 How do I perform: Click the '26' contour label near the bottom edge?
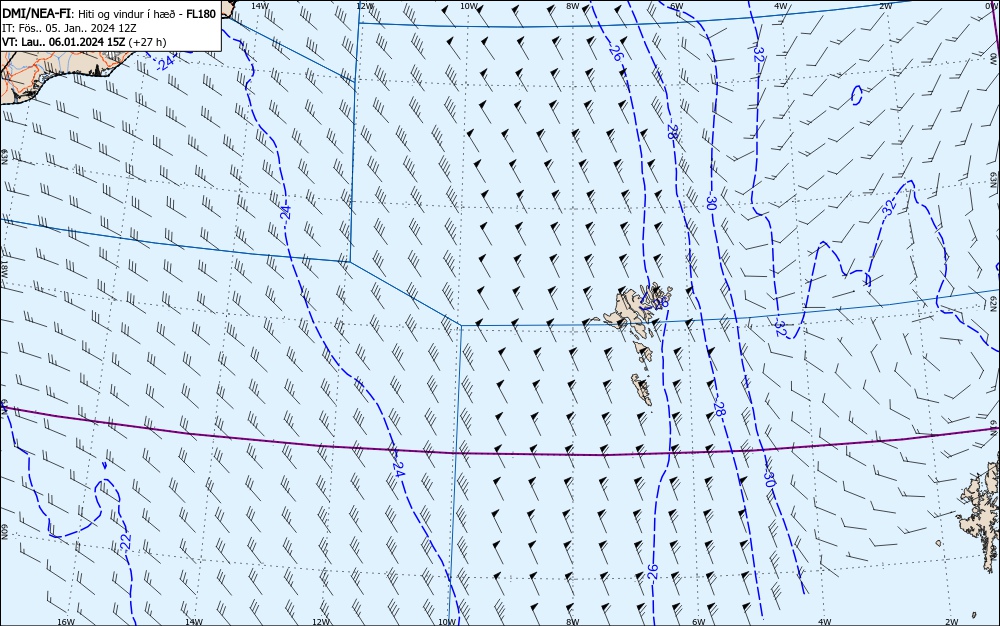tap(652, 571)
